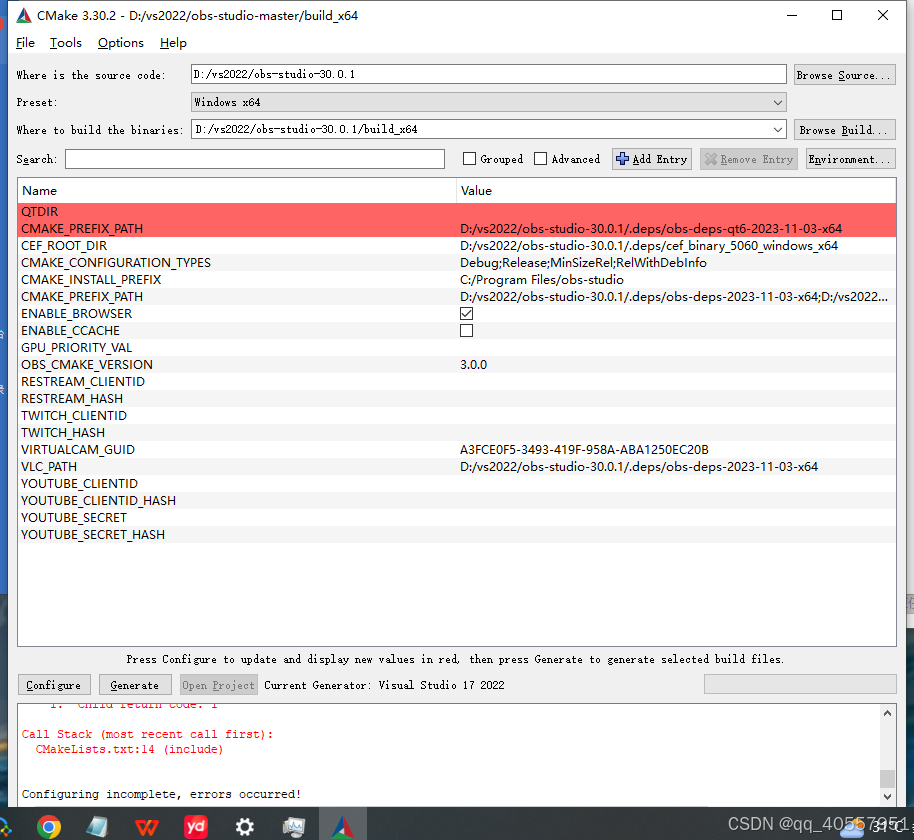Click the Generate button
Screen dimensions: 914x840
[135, 685]
